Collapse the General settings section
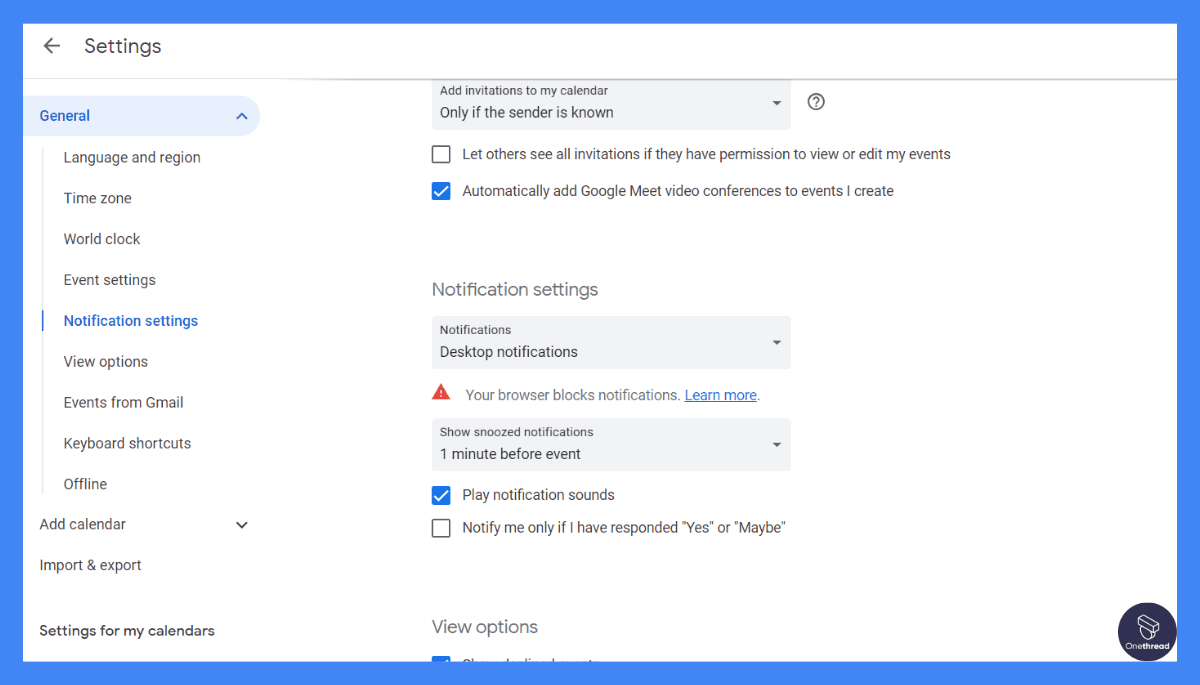The image size is (1200, 685). pos(241,116)
